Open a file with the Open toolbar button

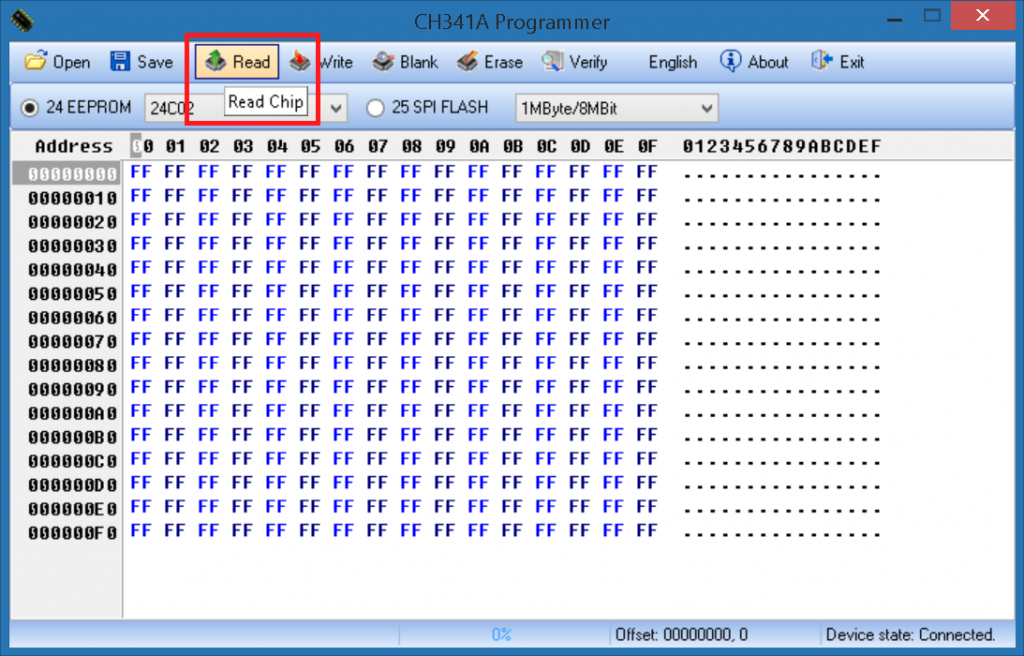(x=57, y=62)
